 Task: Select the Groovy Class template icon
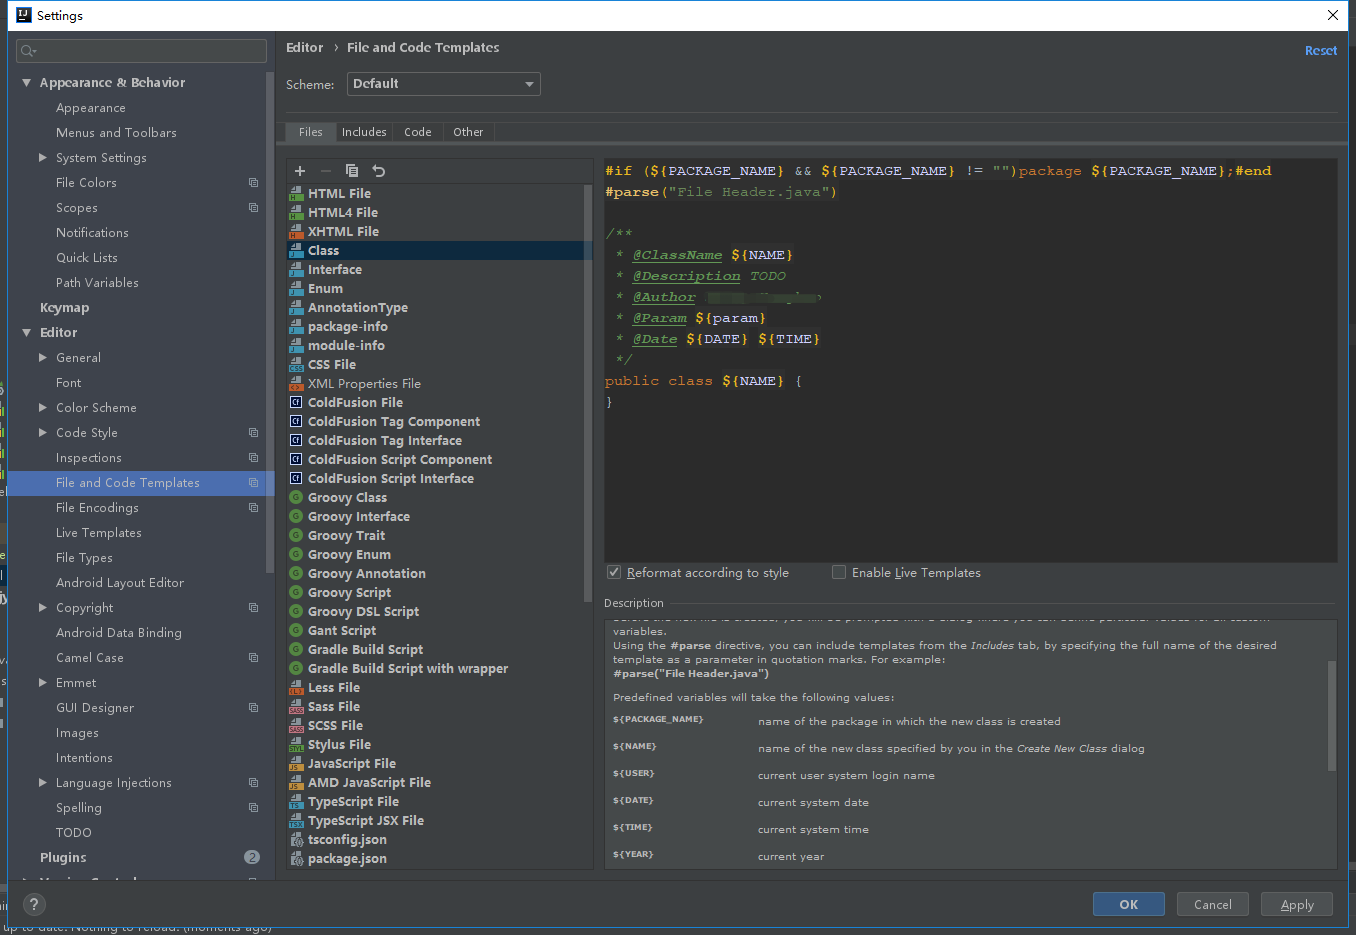click(x=296, y=497)
